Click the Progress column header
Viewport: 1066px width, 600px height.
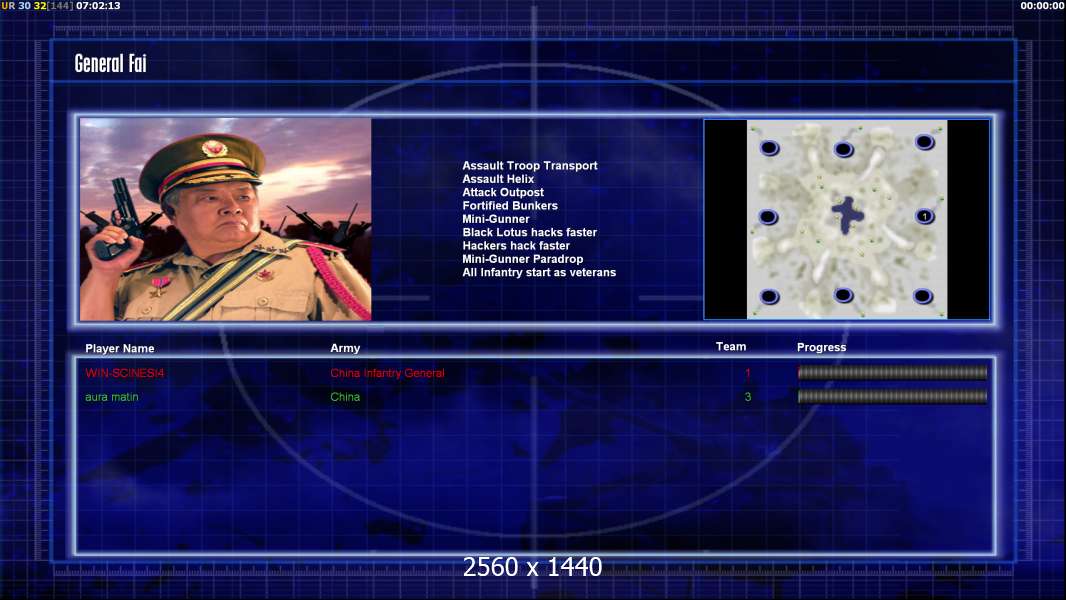click(x=821, y=347)
